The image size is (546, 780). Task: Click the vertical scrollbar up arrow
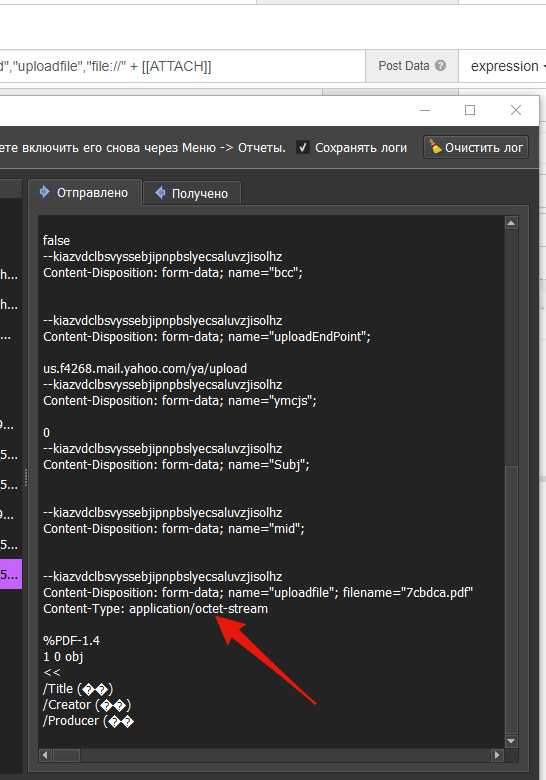click(511, 223)
